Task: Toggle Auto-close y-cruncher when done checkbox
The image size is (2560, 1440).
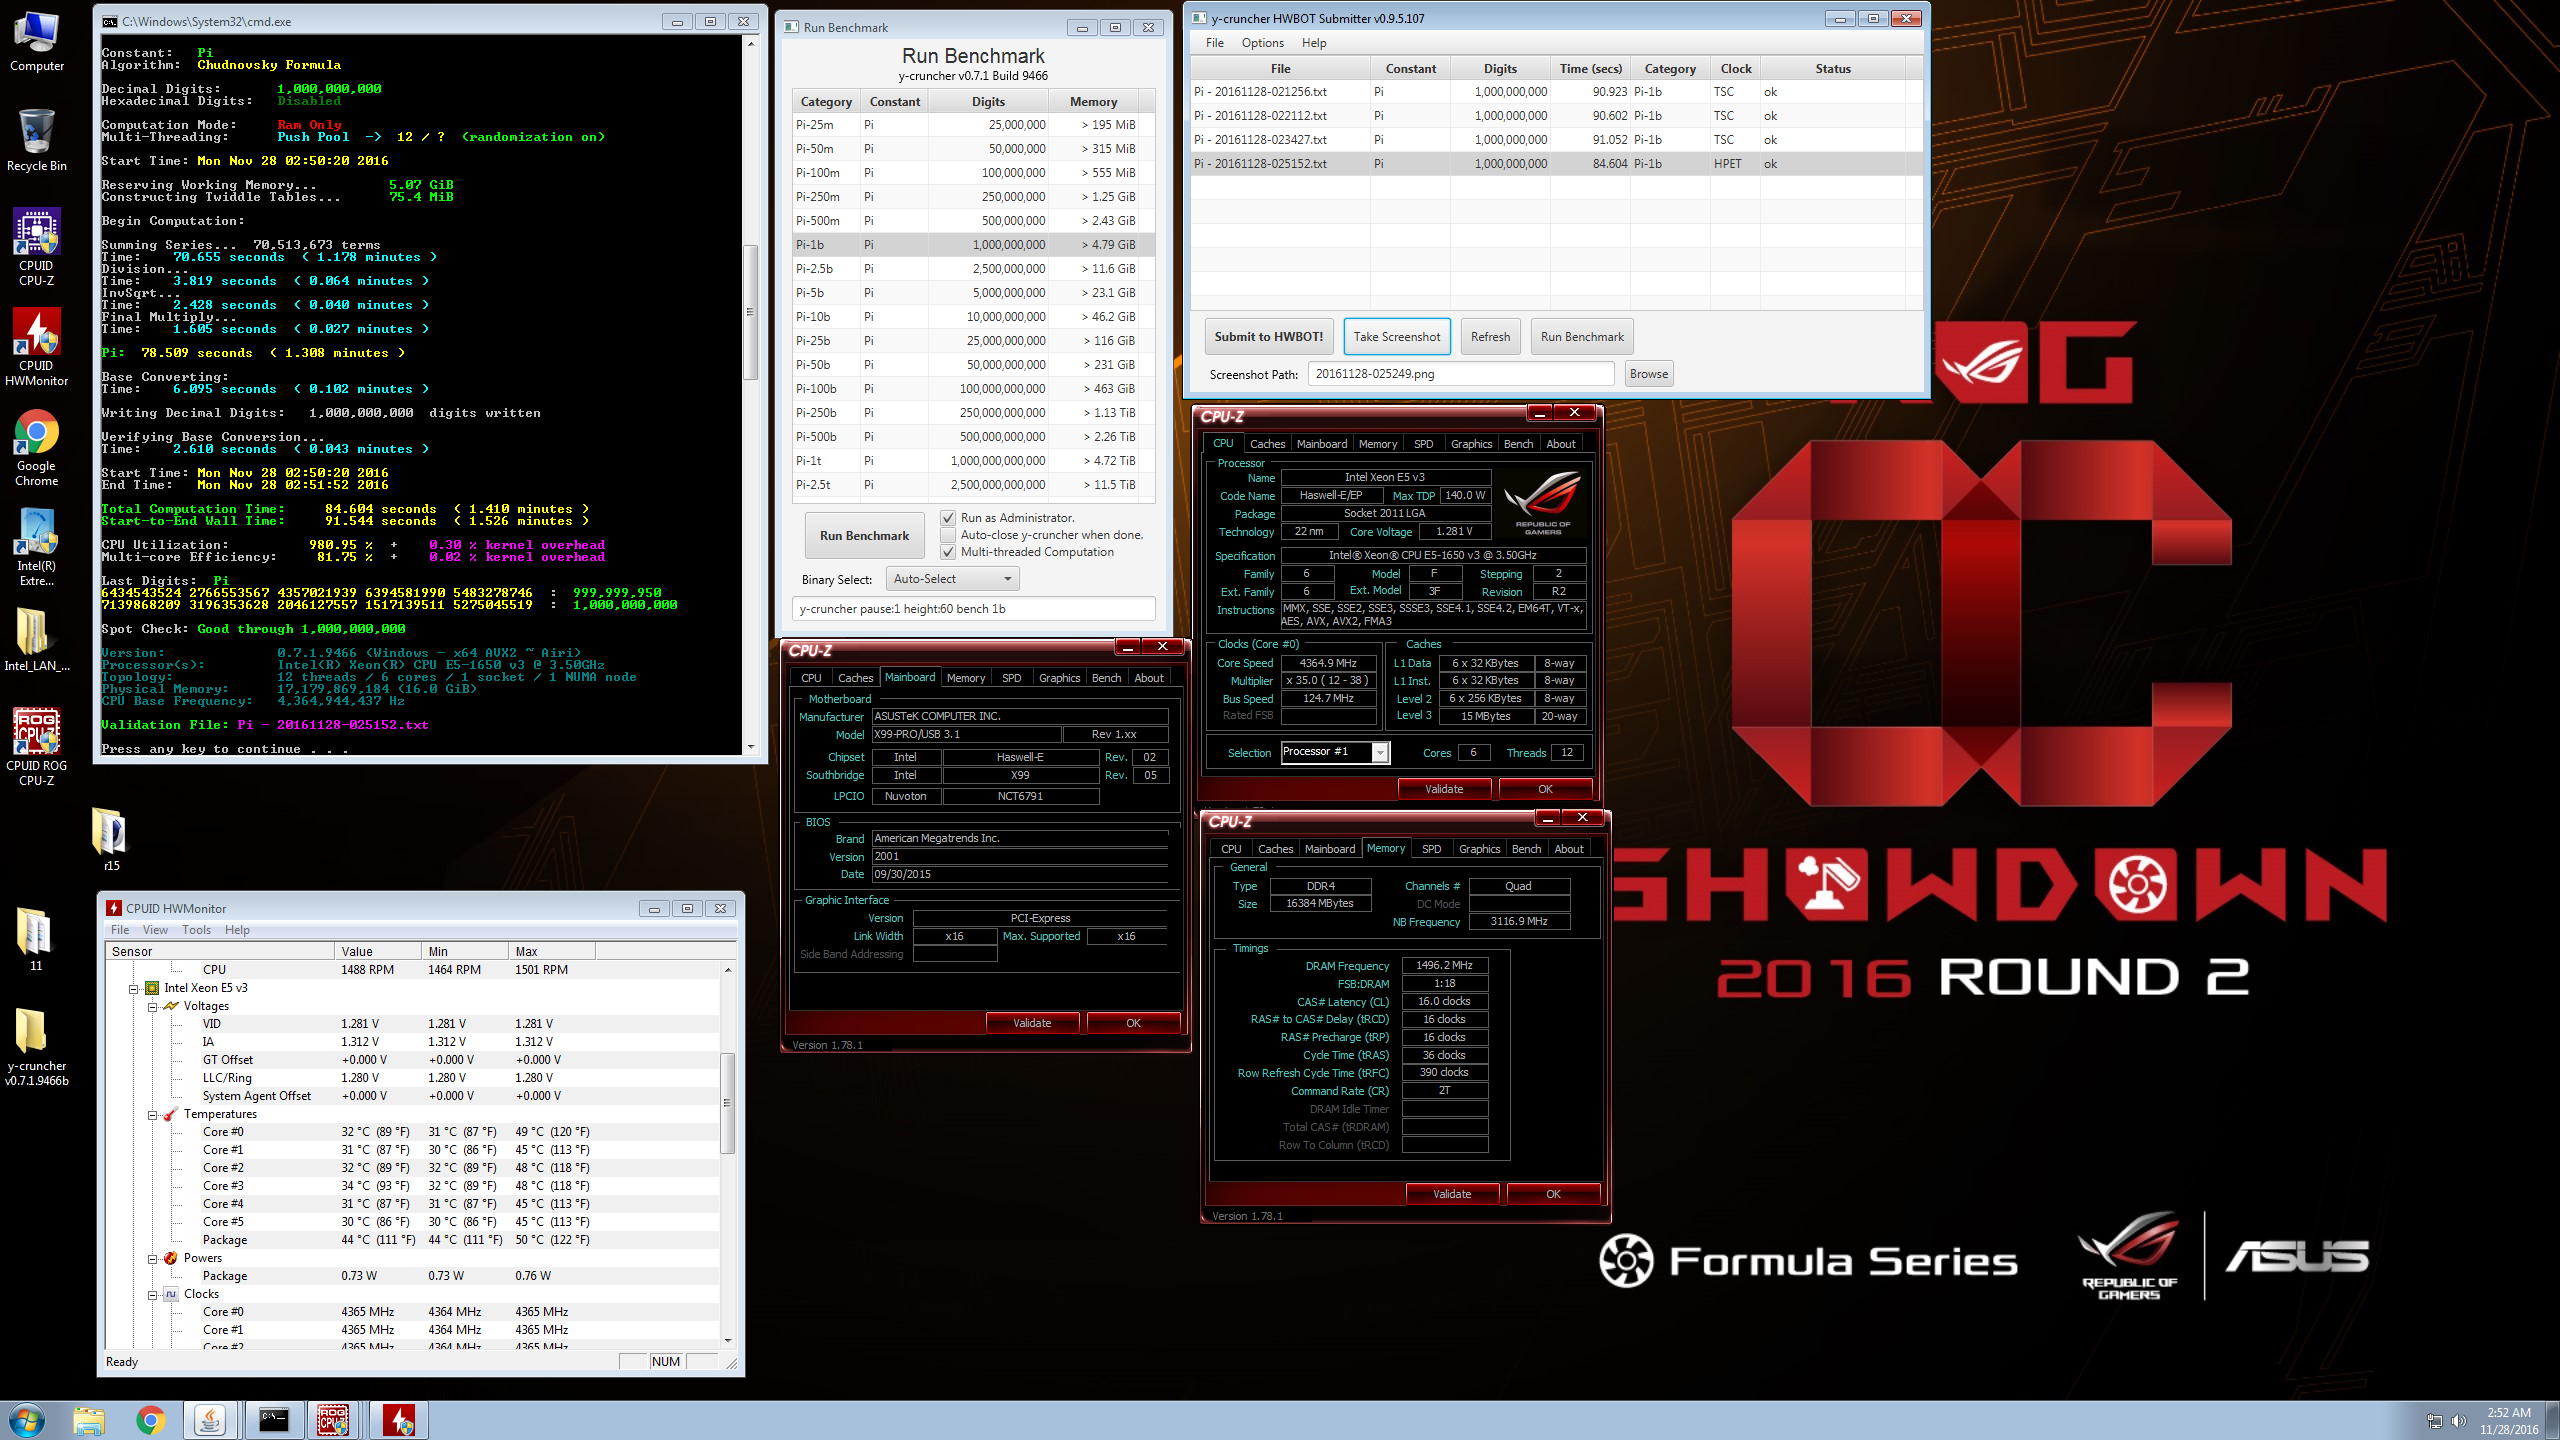Action: [947, 535]
